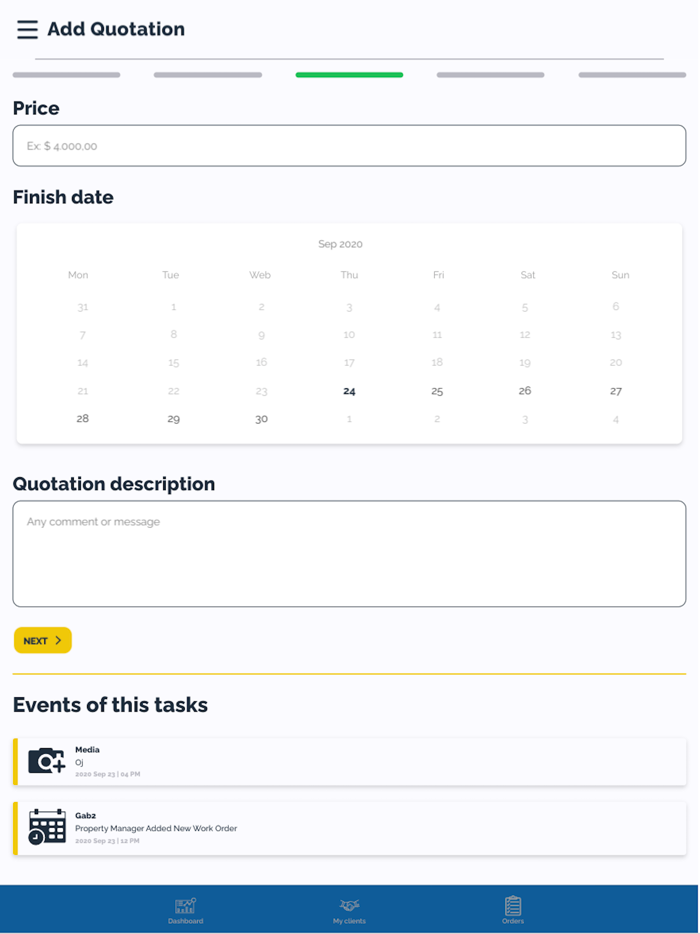Click the calendar clock icon on Gab2 event
The height and width of the screenshot is (934, 700).
click(x=46, y=827)
